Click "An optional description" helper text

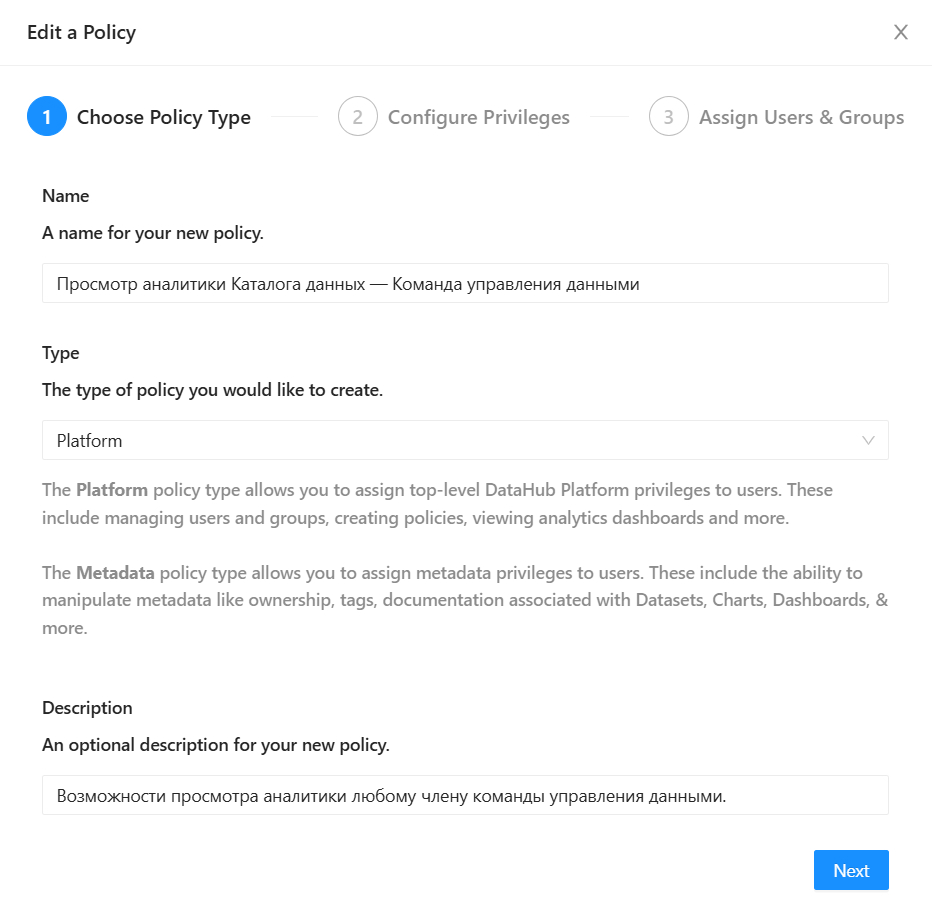click(215, 745)
